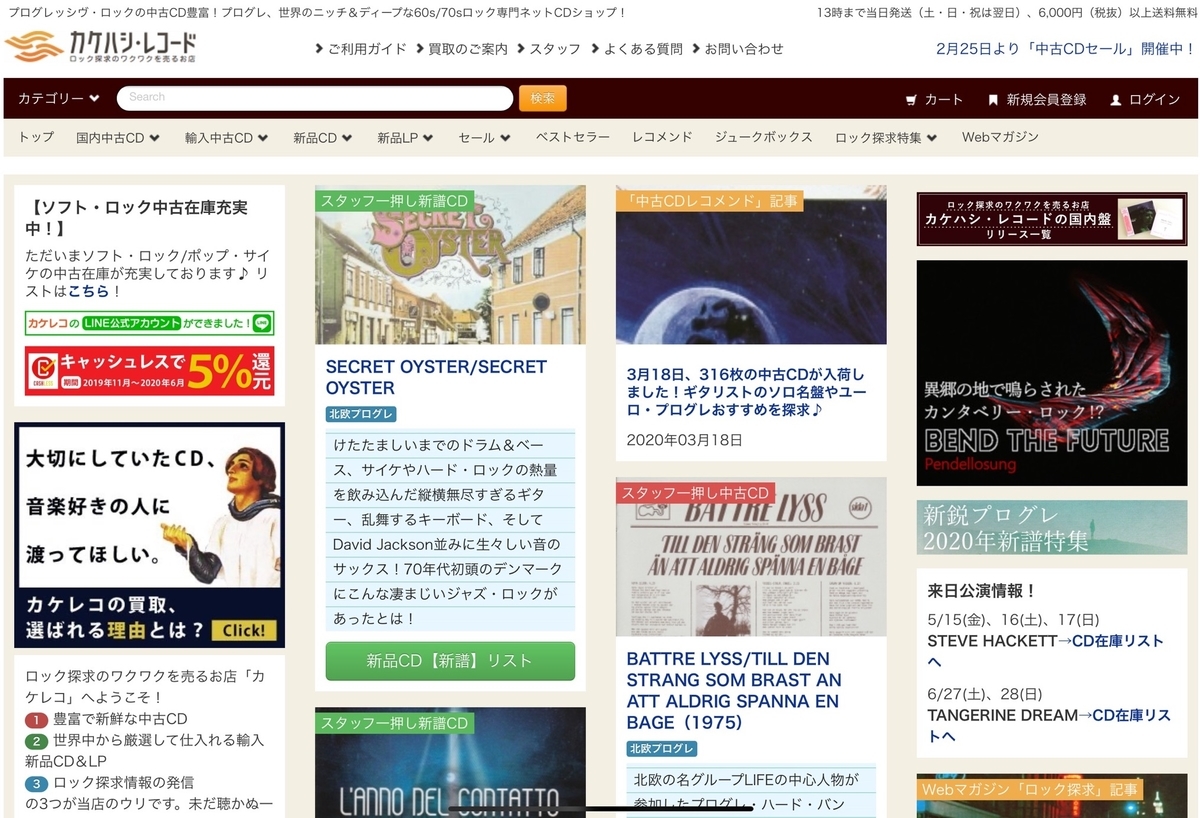Click 北欧プログレ tag under Secret Oyster

361,414
